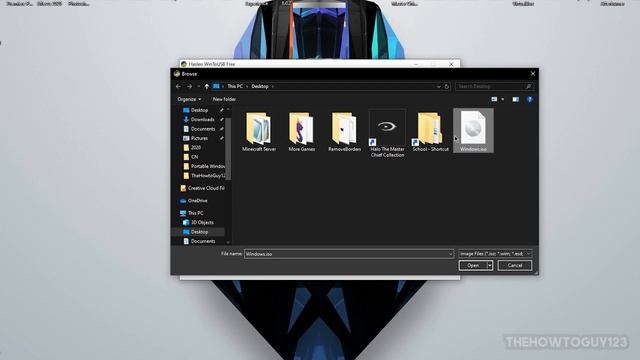The width and height of the screenshot is (640, 360).
Task: Go back using the back arrow
Action: (178, 87)
